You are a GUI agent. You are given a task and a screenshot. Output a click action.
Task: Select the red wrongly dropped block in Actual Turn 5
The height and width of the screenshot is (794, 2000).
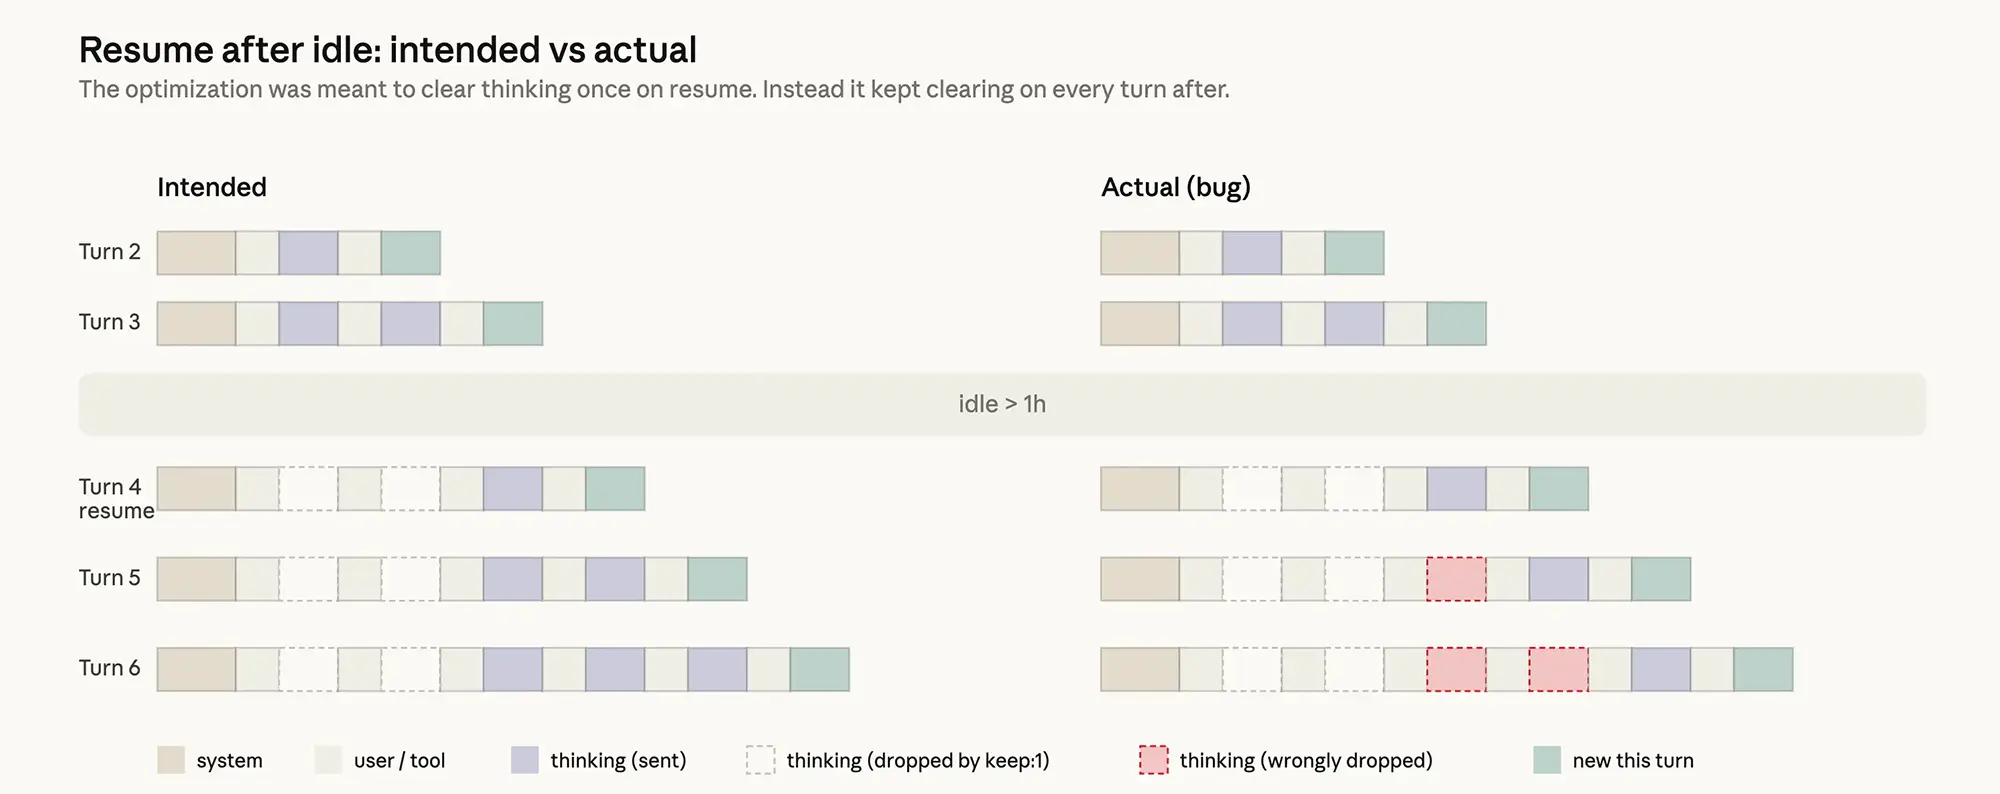[1456, 579]
